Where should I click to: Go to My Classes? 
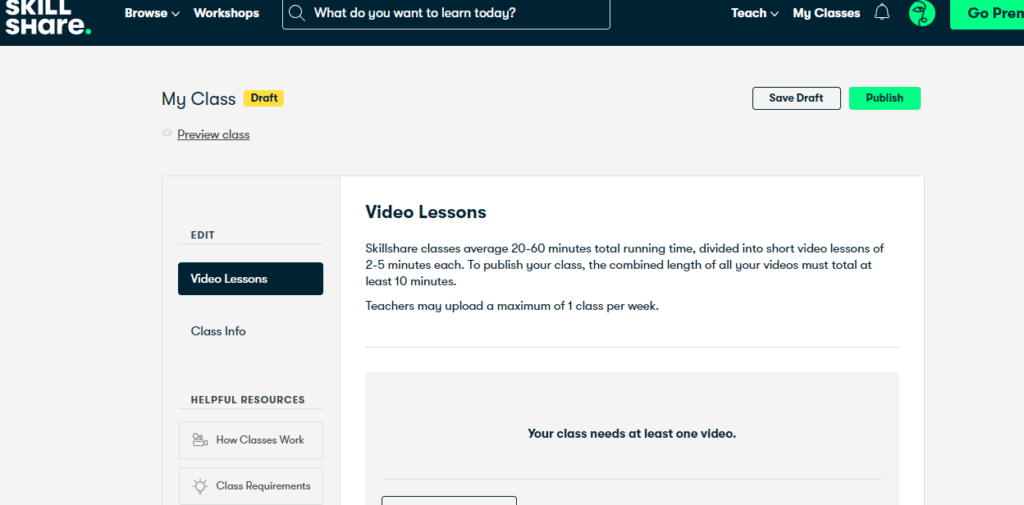[826, 13]
